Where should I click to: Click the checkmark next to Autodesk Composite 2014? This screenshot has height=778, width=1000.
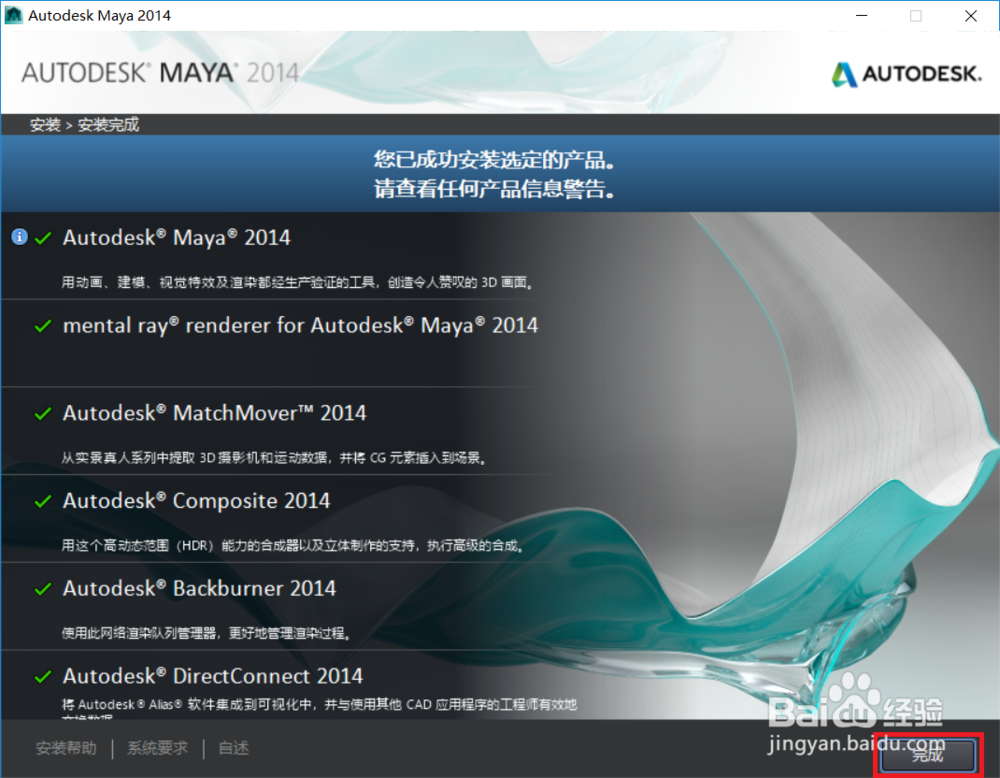[x=40, y=501]
